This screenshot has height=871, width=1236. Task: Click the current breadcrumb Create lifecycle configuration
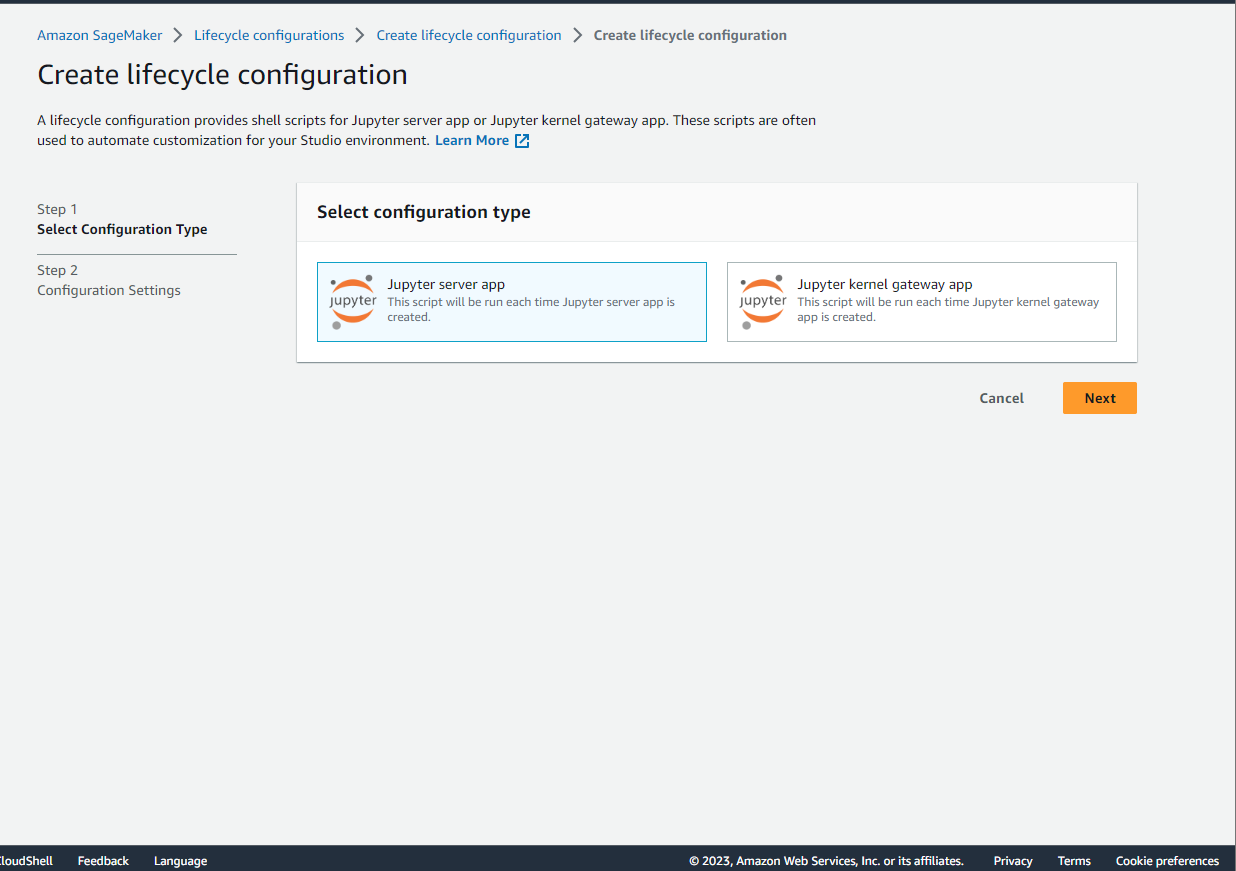click(690, 35)
